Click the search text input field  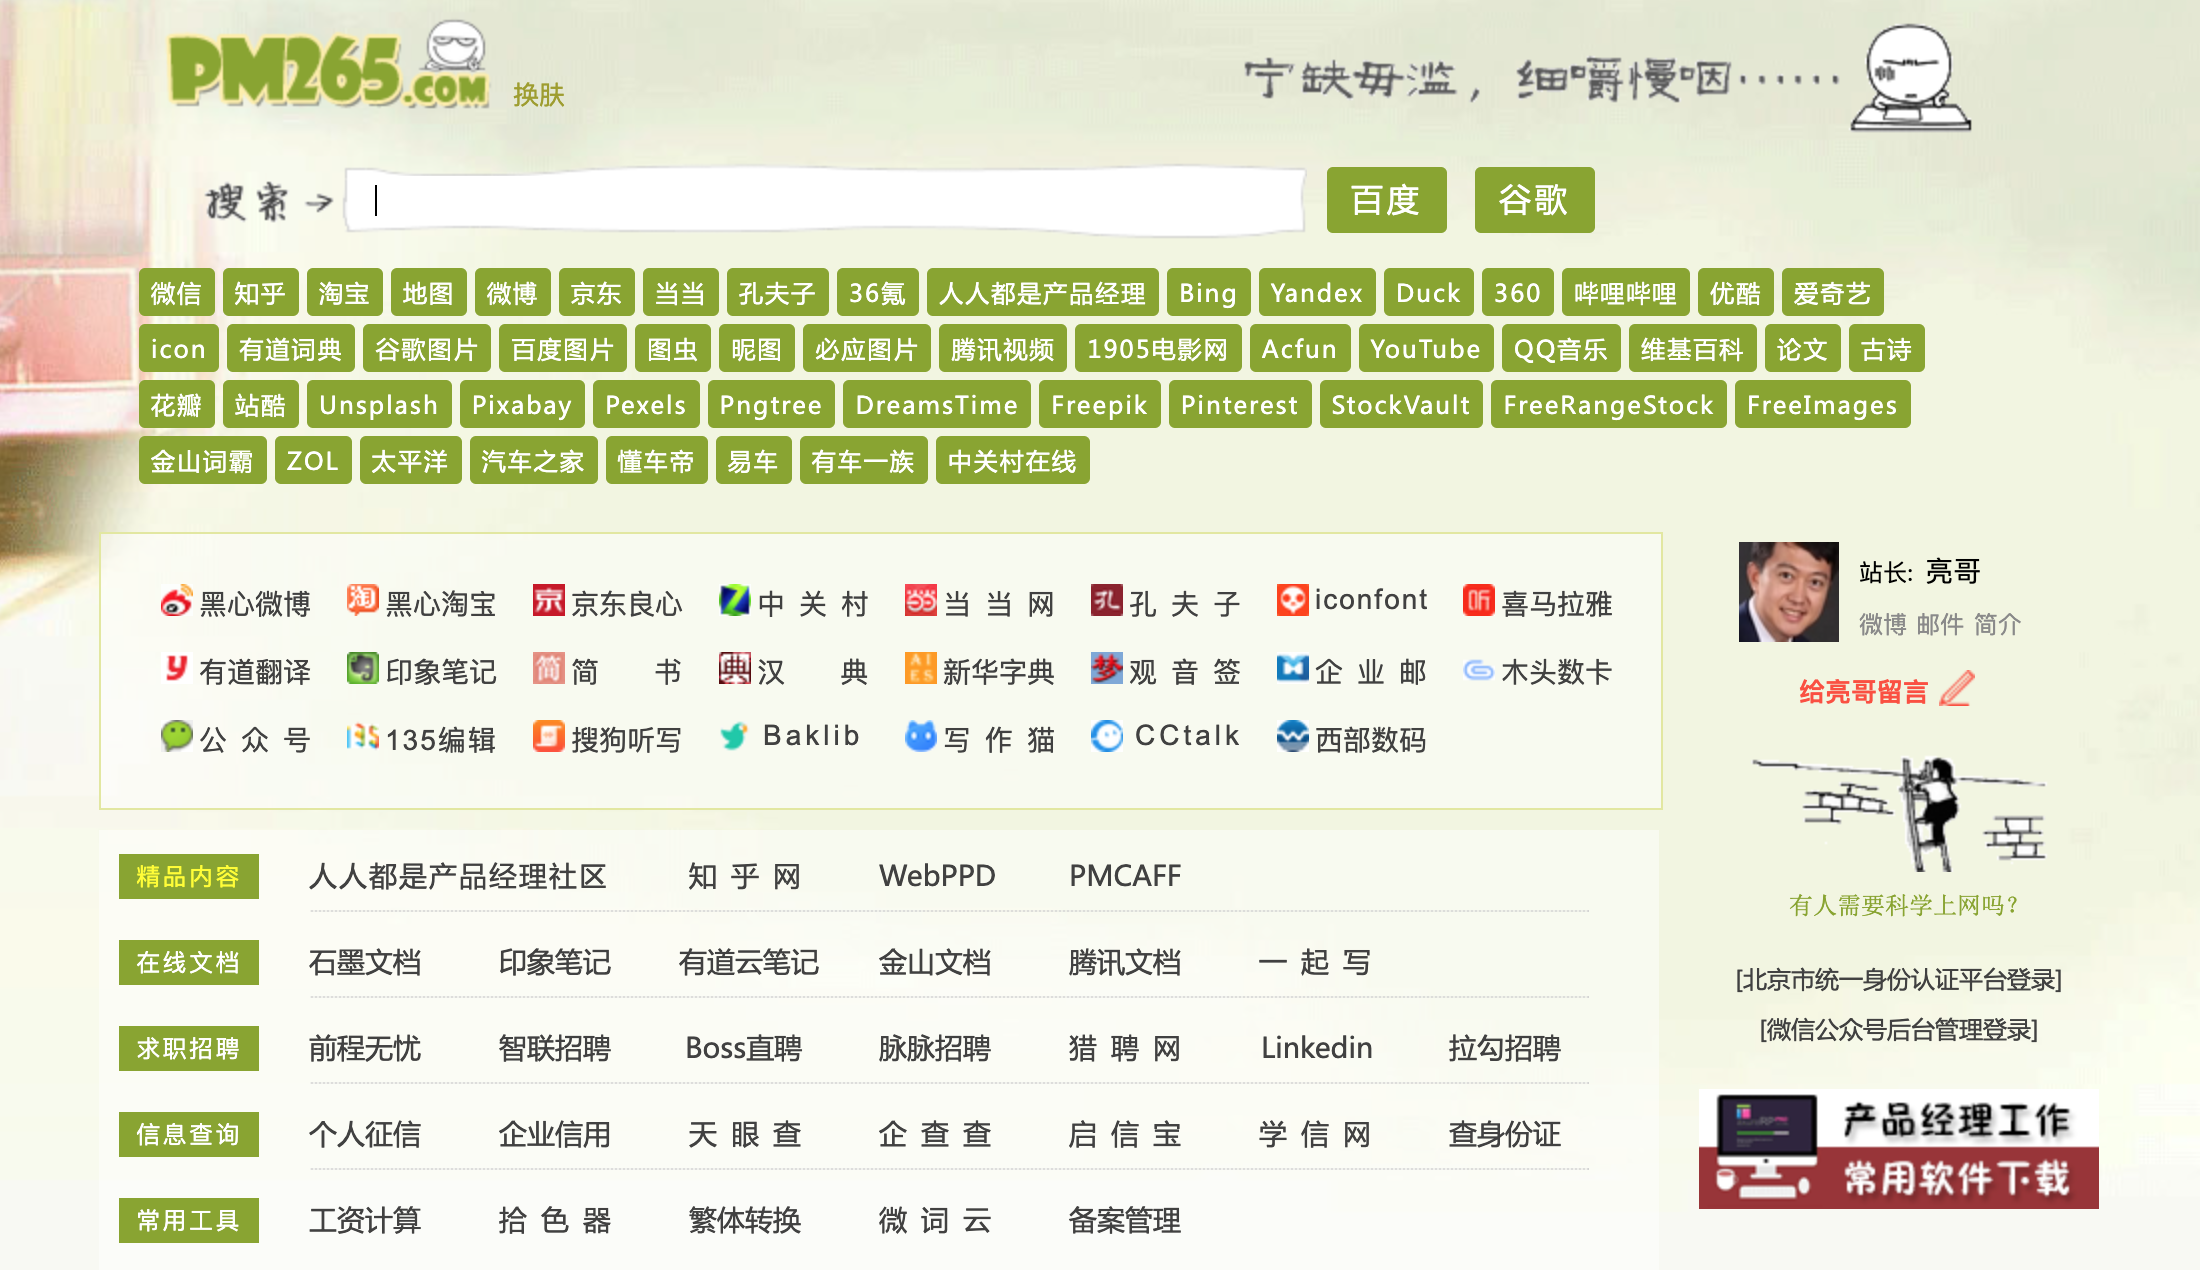(825, 201)
